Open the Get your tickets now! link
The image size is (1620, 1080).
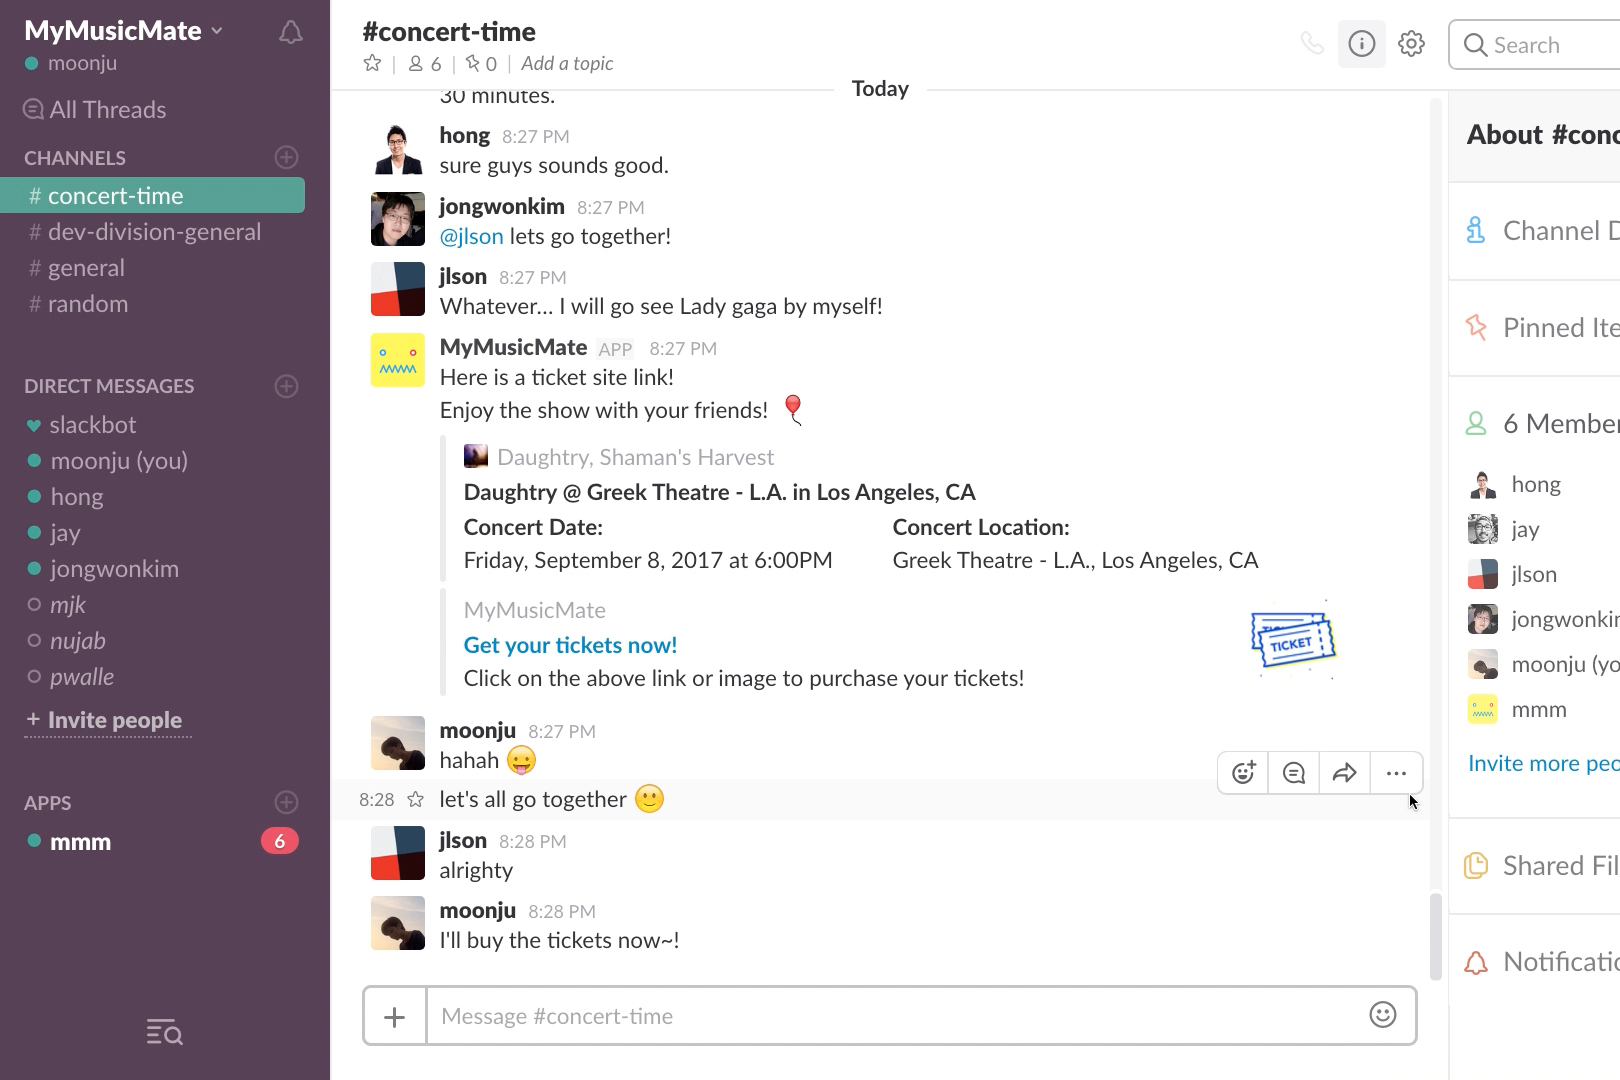(570, 645)
